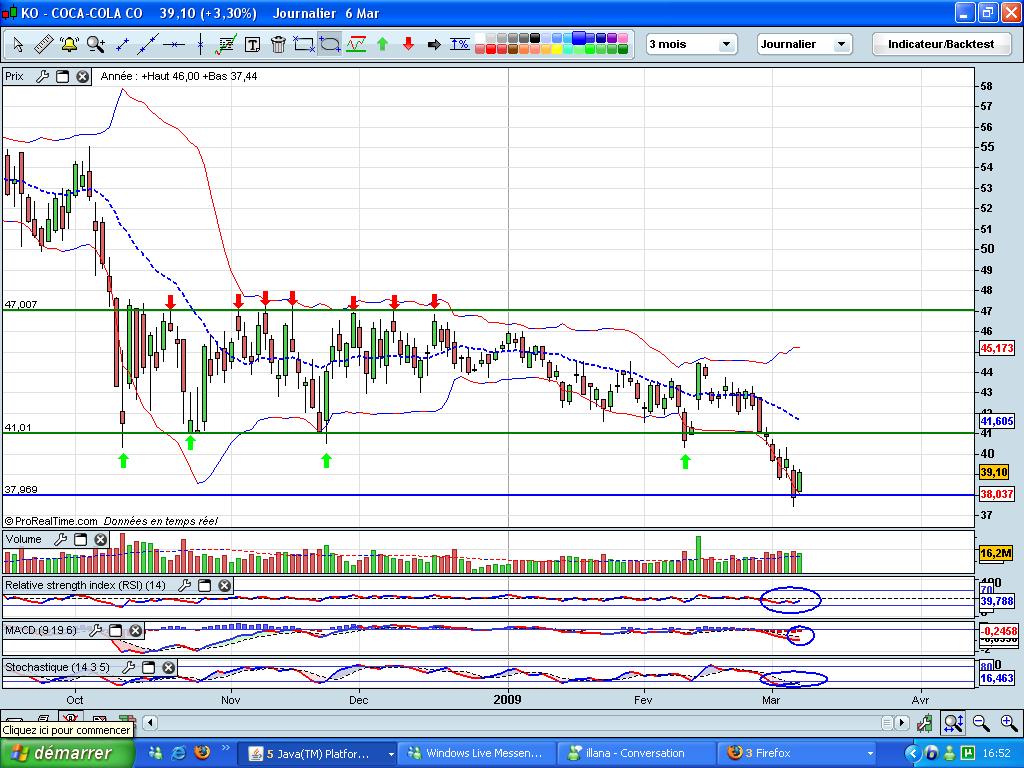Click the trash delete objects icon
Viewport: 1024px width, 768px height.
click(x=278, y=44)
